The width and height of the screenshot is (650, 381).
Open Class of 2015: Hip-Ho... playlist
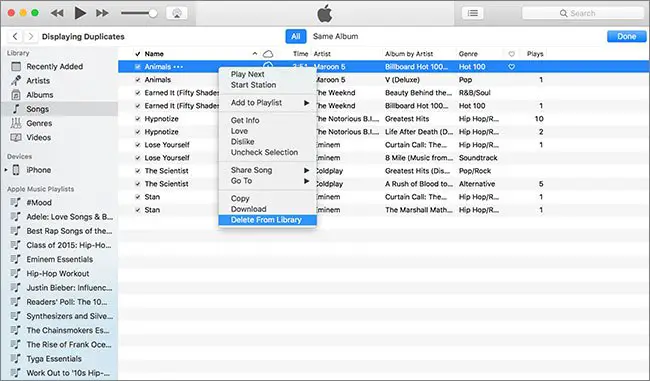pyautogui.click(x=68, y=245)
